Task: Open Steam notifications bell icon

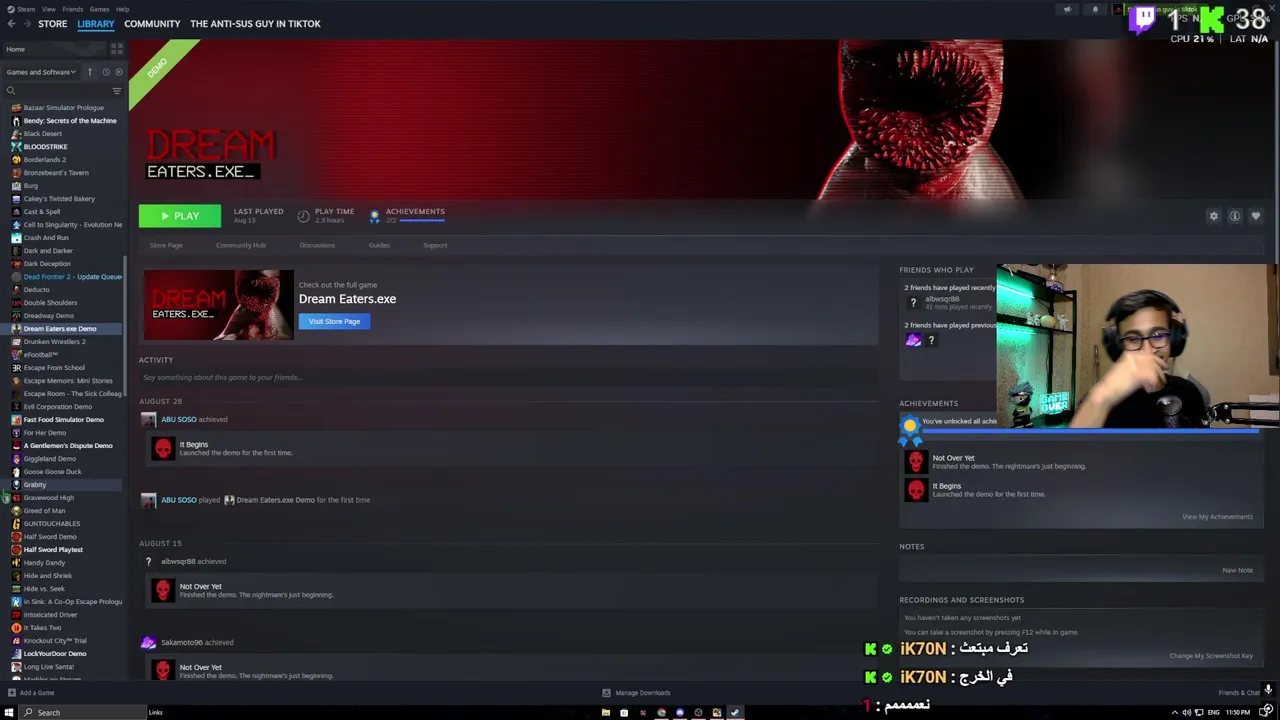Action: point(1095,10)
